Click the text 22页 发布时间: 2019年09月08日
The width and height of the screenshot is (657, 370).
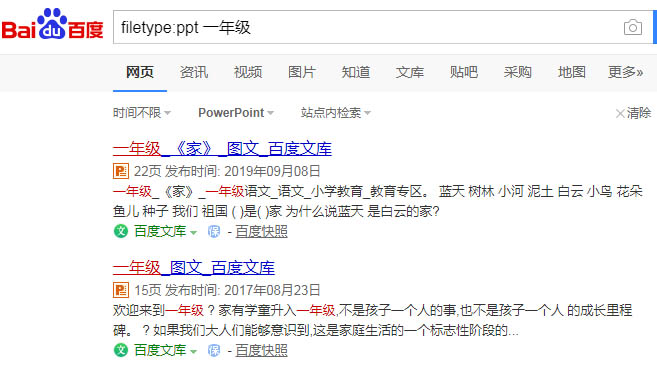pyautogui.click(x=227, y=171)
